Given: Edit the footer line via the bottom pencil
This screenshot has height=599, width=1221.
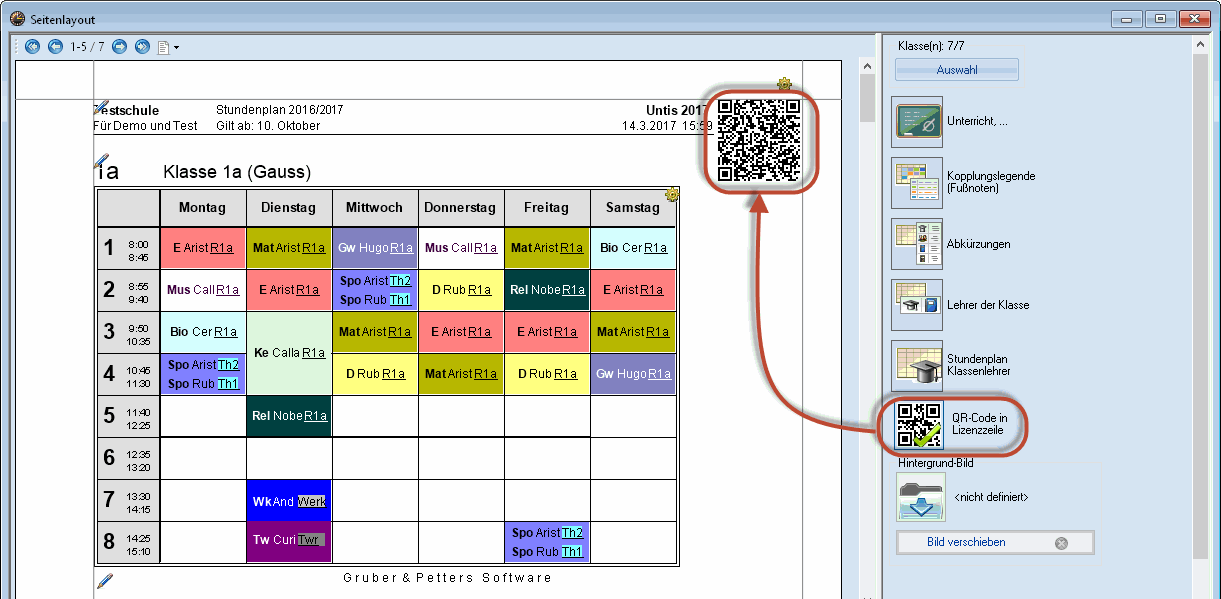Looking at the screenshot, I should [104, 580].
